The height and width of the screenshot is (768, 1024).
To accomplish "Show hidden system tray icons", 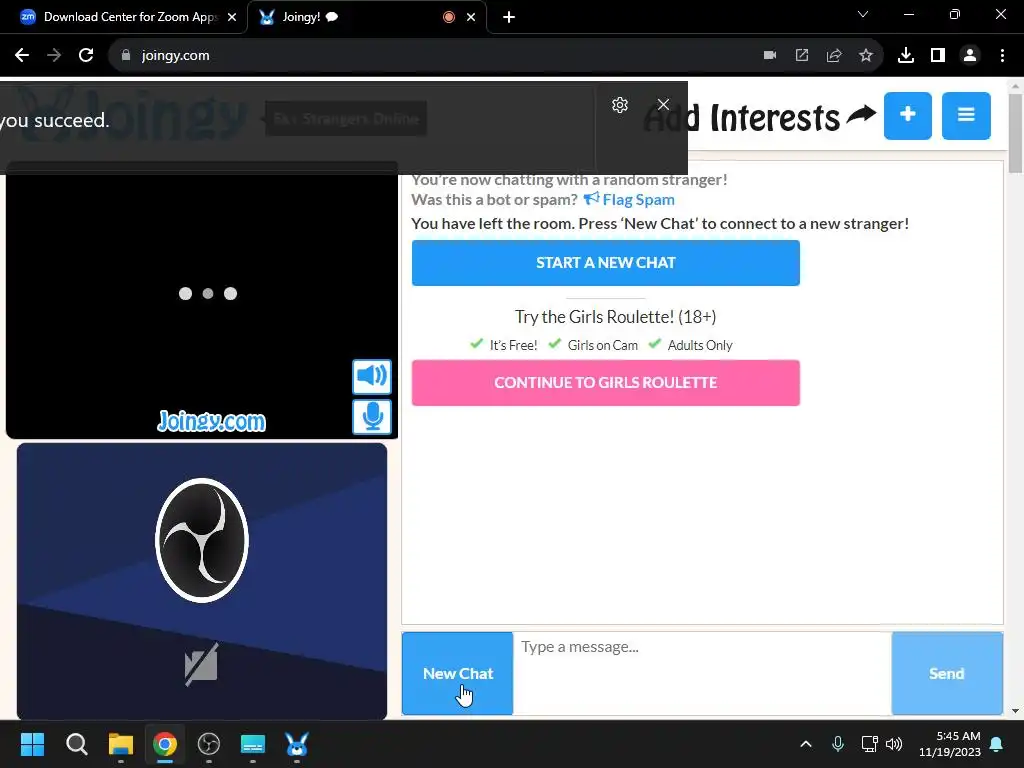I will click(x=806, y=744).
